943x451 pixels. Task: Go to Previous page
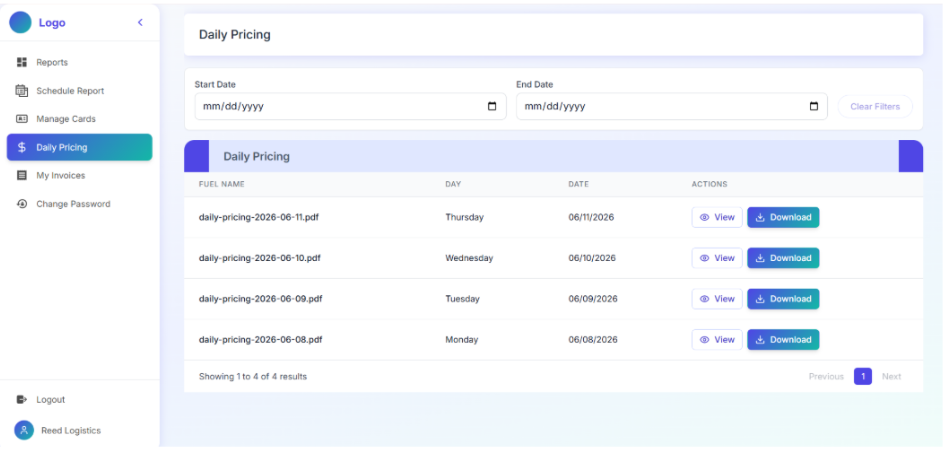pos(826,376)
